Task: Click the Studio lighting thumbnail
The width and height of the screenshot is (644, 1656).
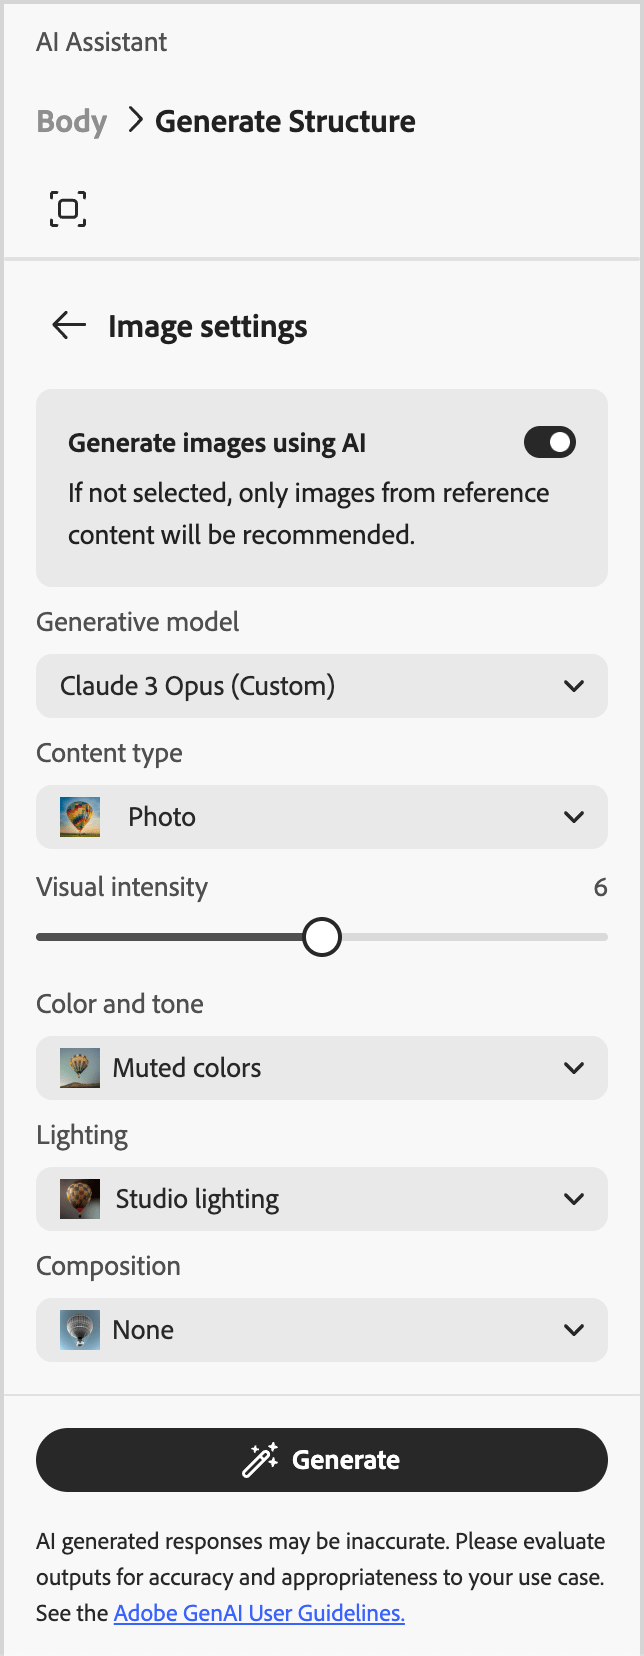Action: [80, 1198]
